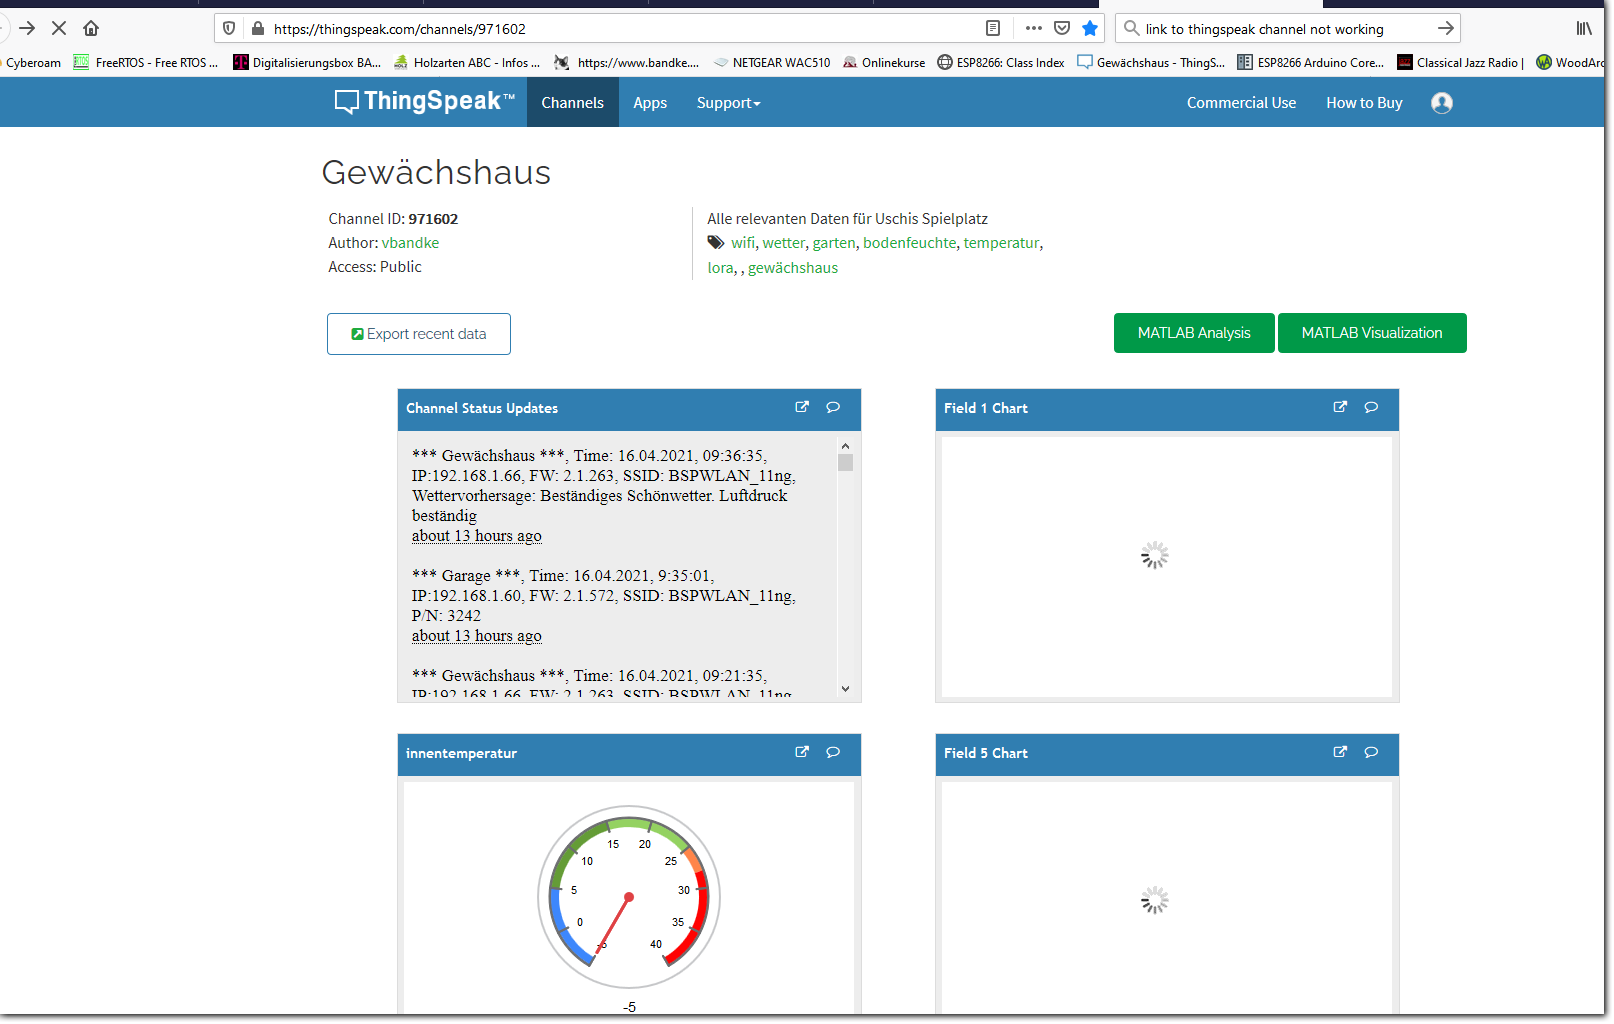Click timestamp under Garage status update
Screen dimensions: 1614x1024
tap(477, 636)
